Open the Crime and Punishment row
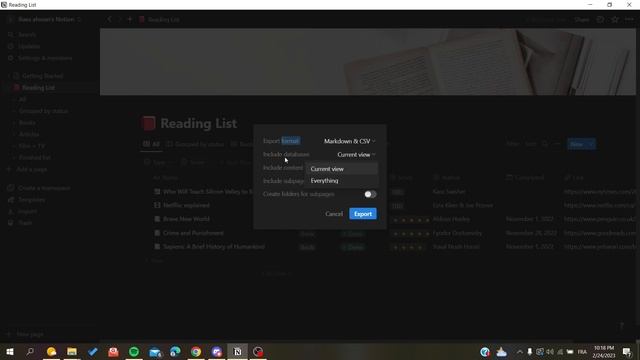 (x=193, y=233)
